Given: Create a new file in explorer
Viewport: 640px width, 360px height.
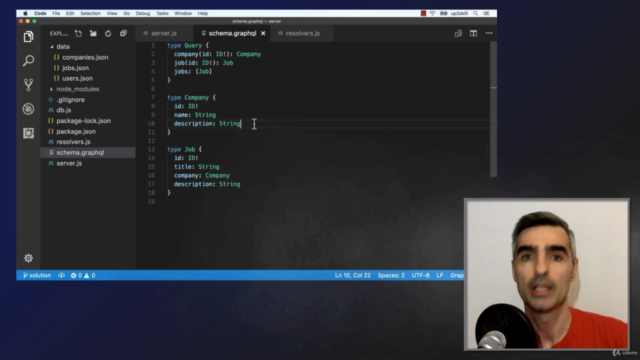Looking at the screenshot, I should click(78, 33).
